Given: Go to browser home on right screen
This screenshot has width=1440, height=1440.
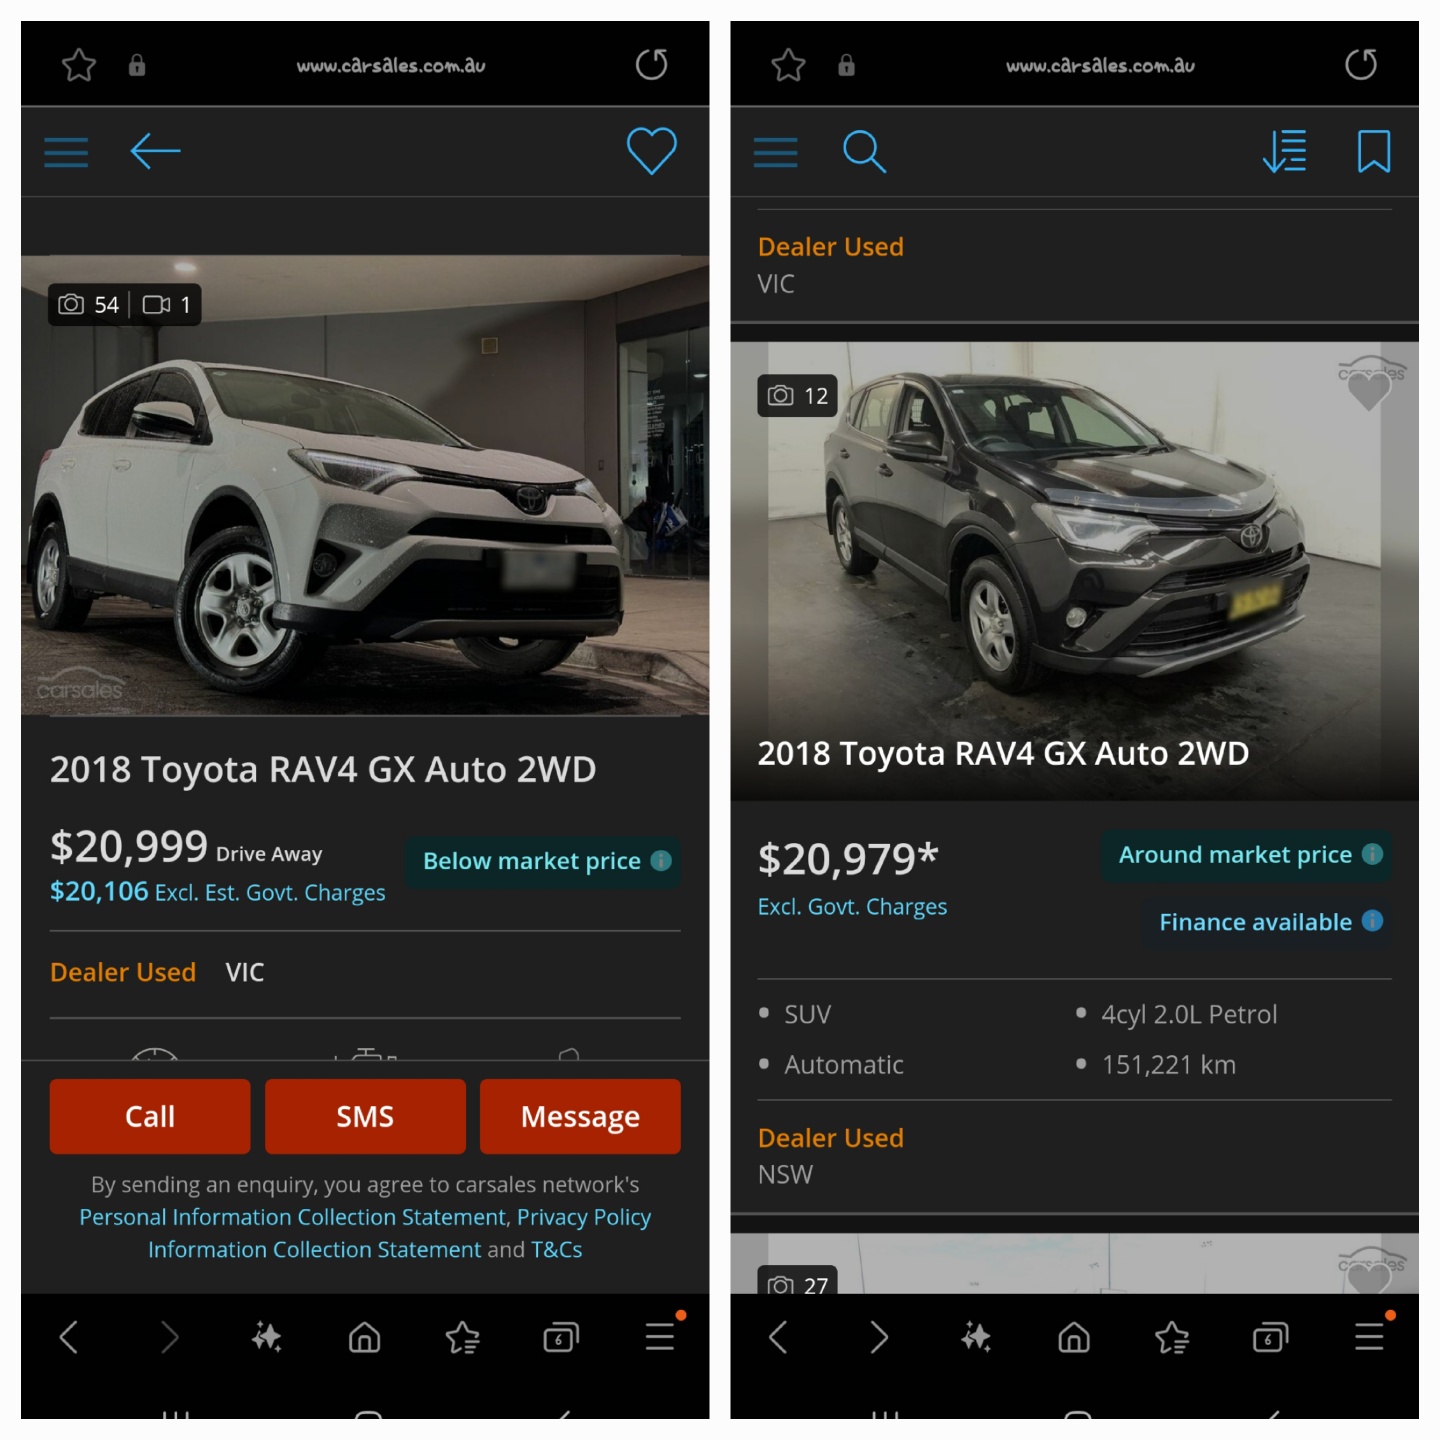Looking at the screenshot, I should click(x=1074, y=1337).
